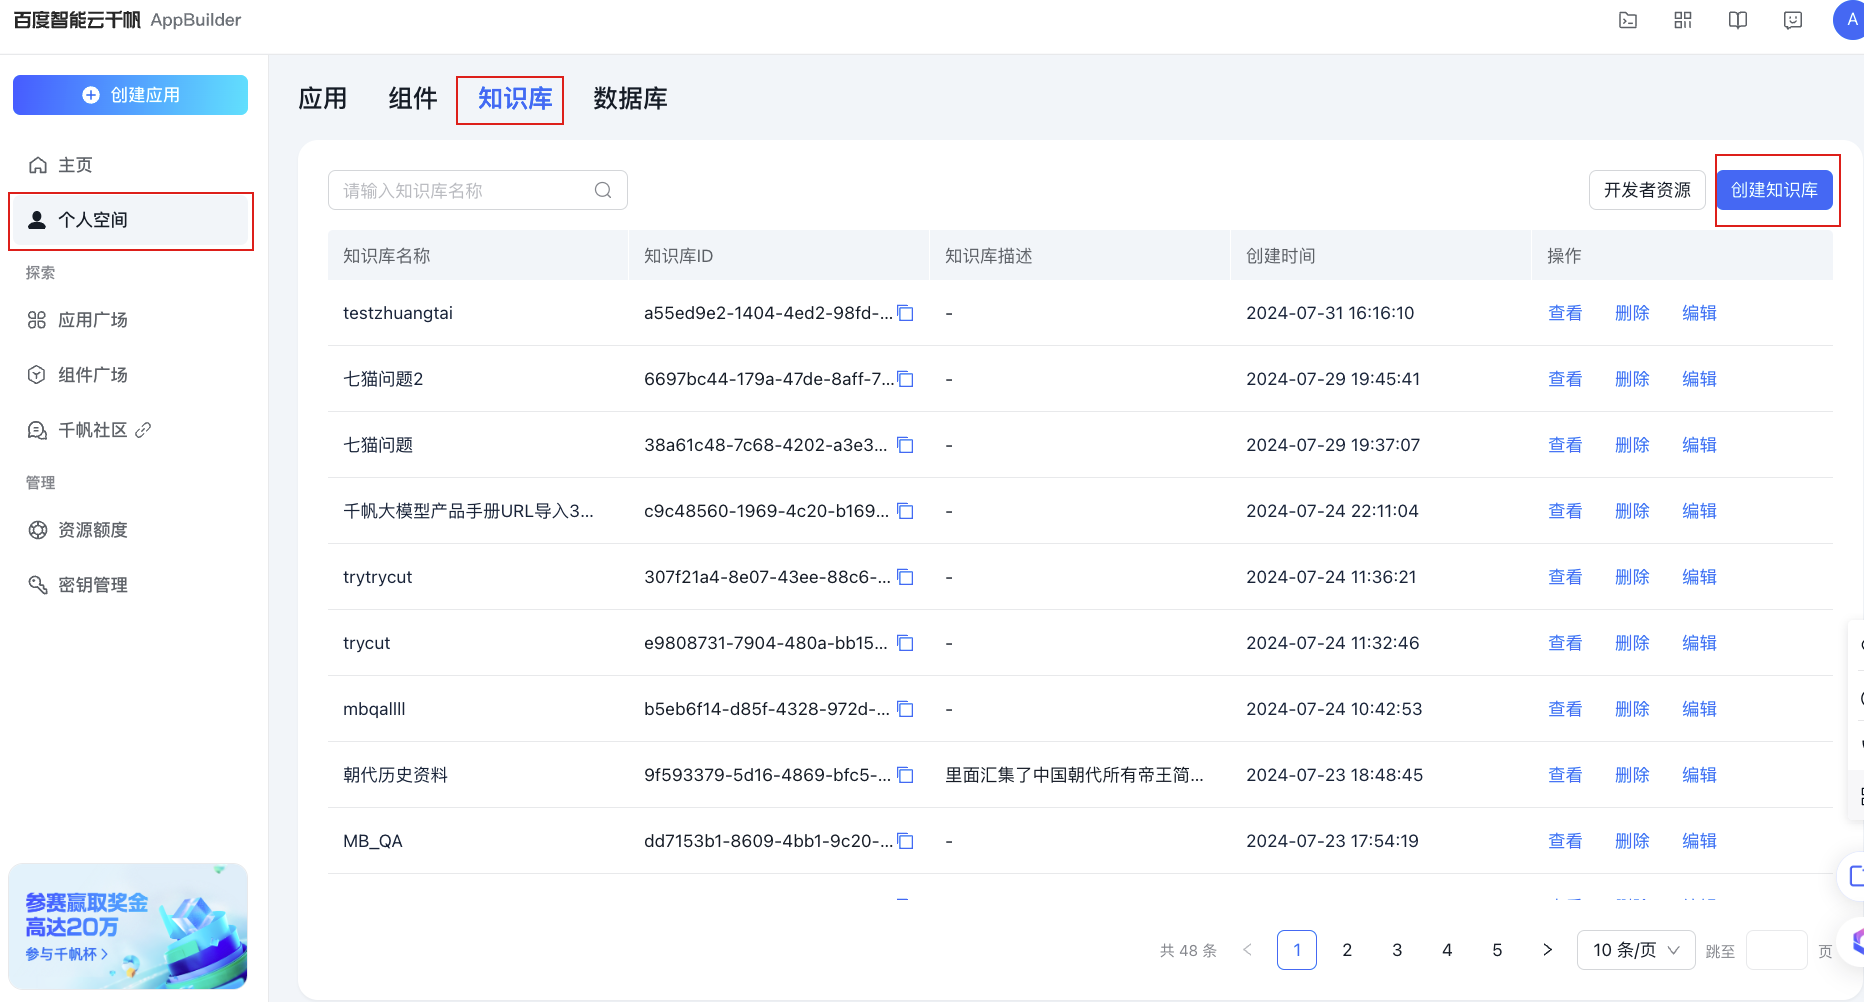The height and width of the screenshot is (1002, 1864).
Task: Click the 朝代历史资料 name cell
Action: pyautogui.click(x=396, y=775)
